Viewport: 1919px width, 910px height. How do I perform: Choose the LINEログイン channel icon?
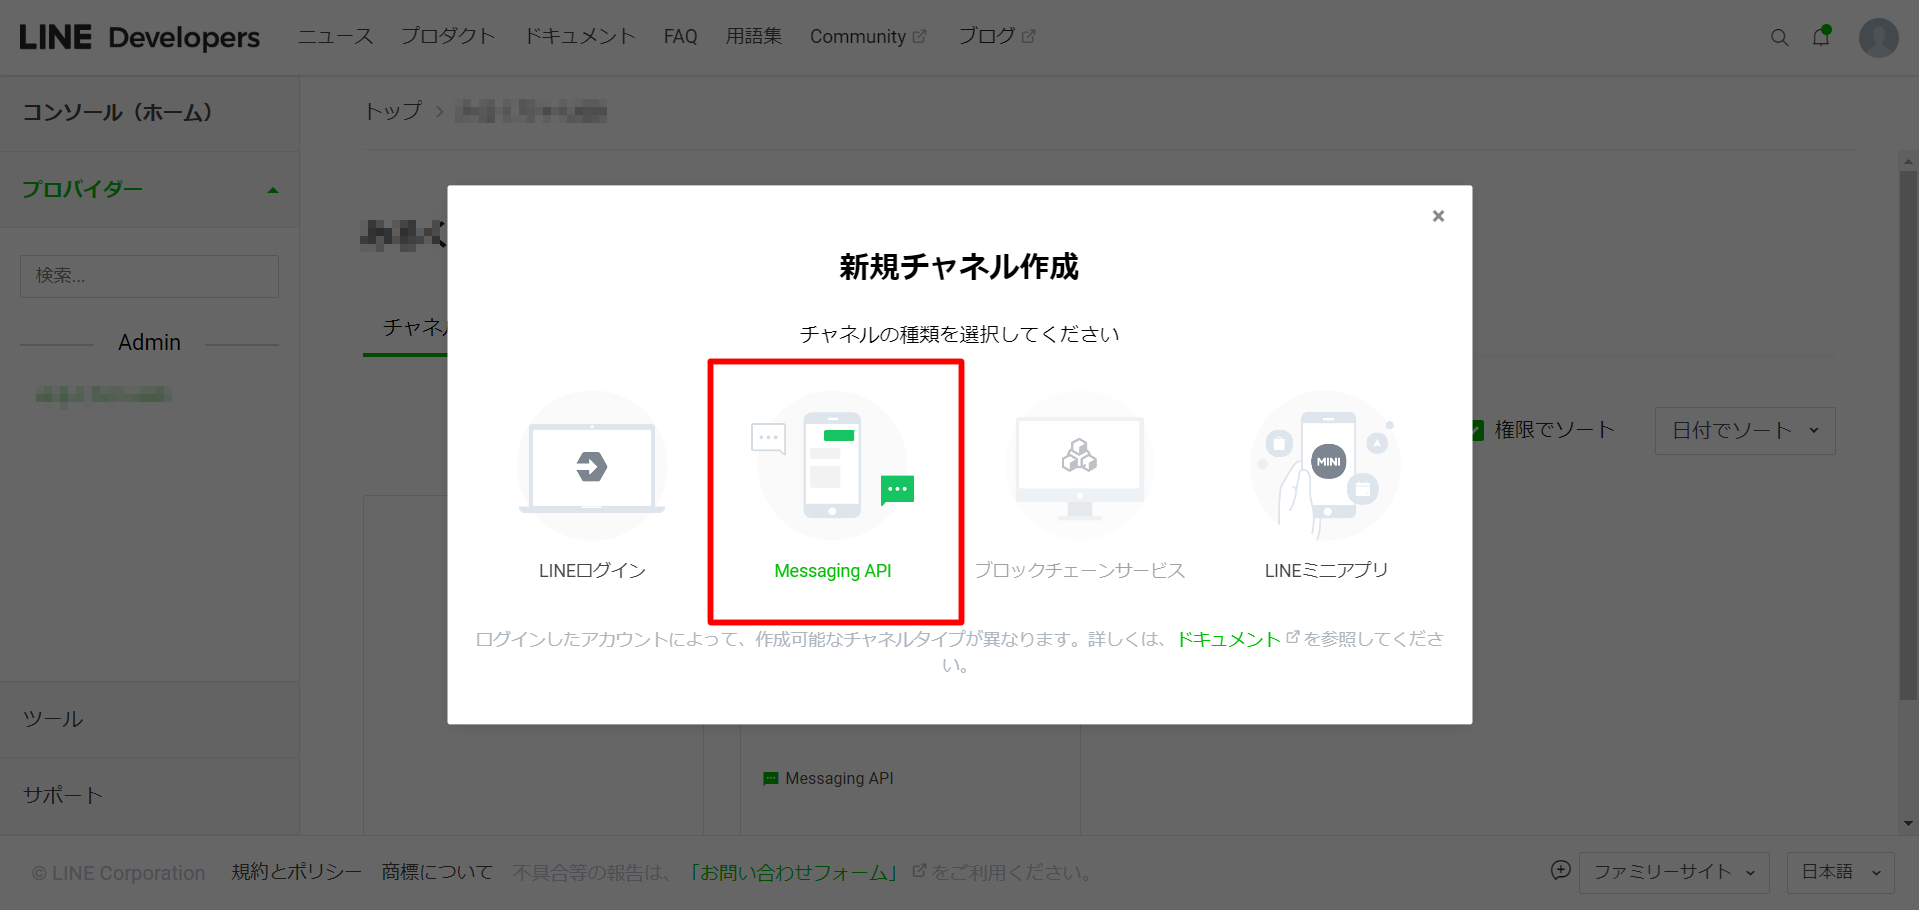[x=592, y=466]
